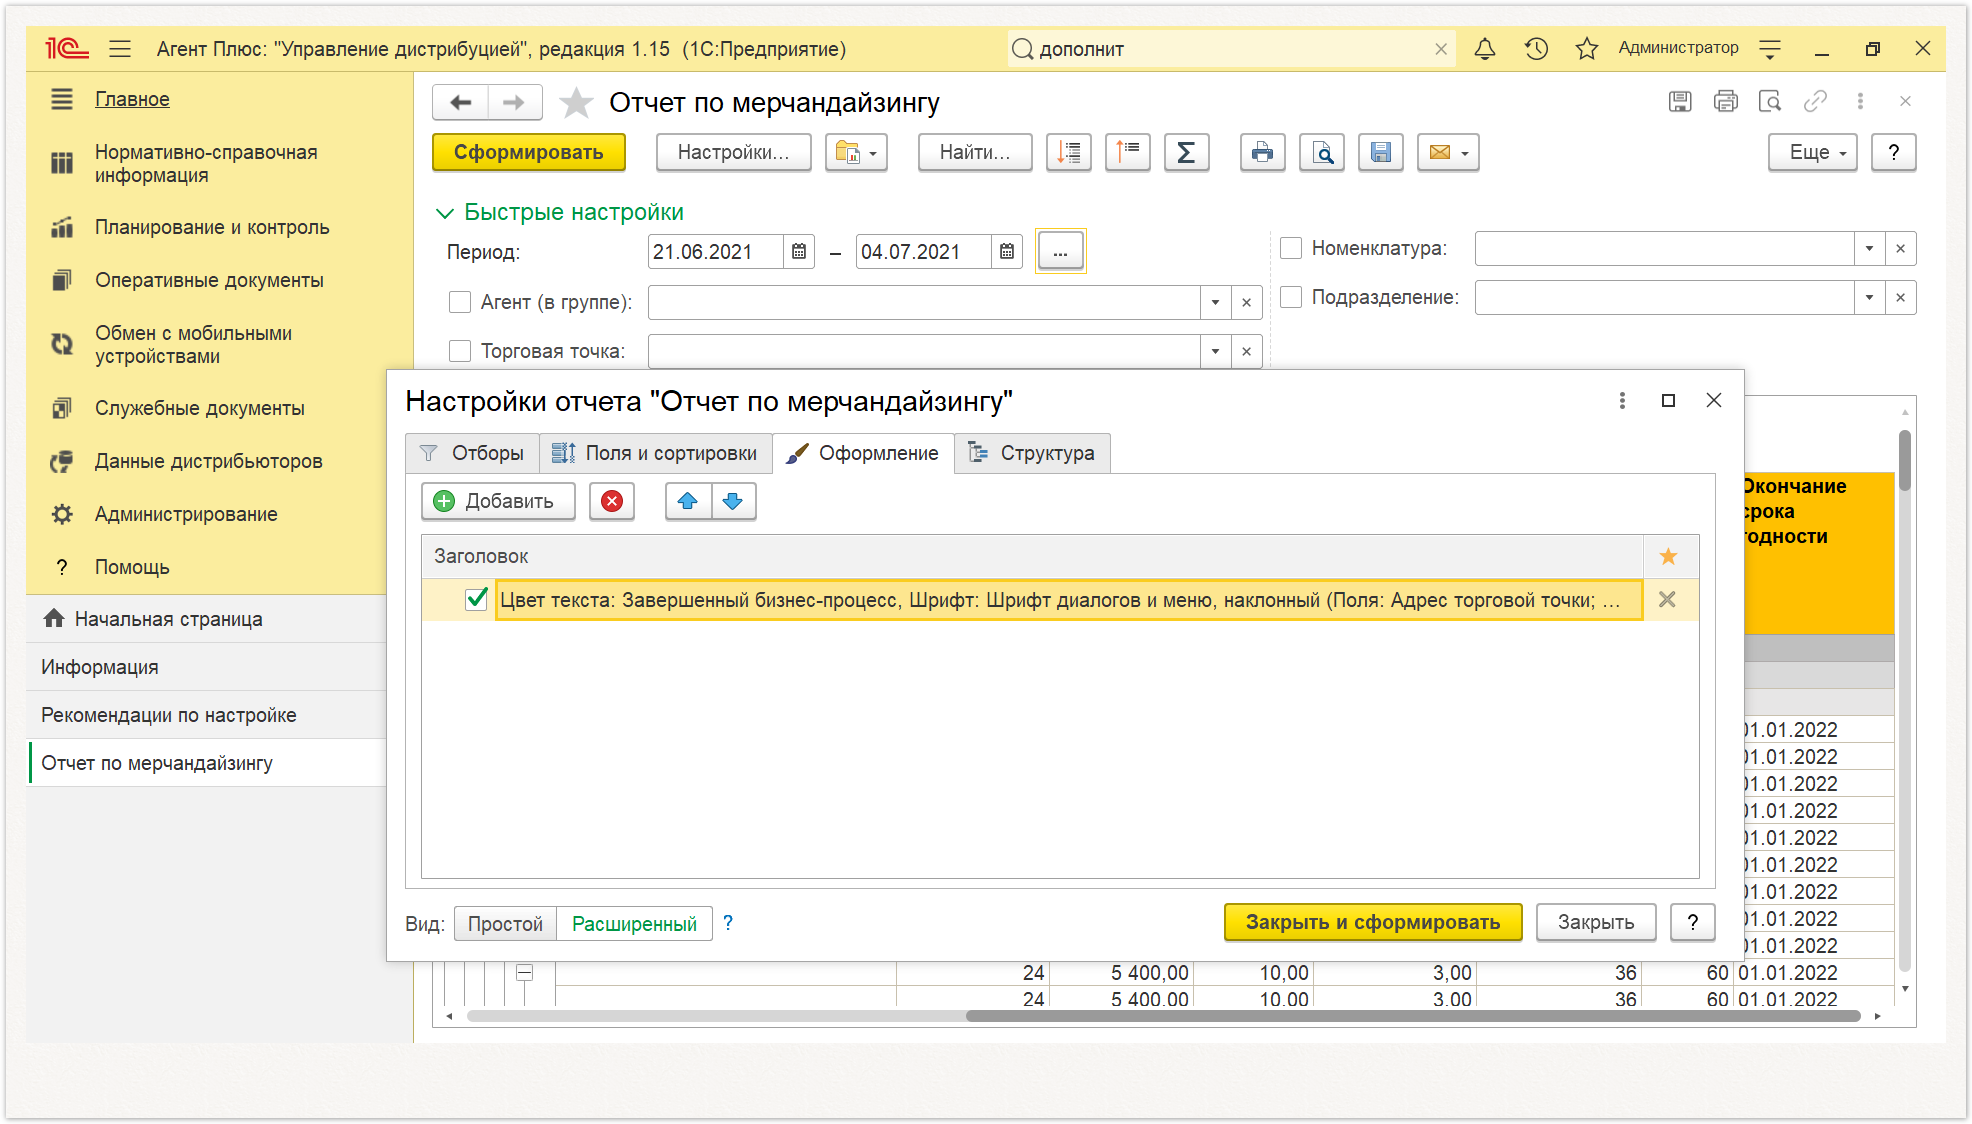The width and height of the screenshot is (1972, 1124).
Task: Click the Sum sigma button
Action: [1186, 152]
